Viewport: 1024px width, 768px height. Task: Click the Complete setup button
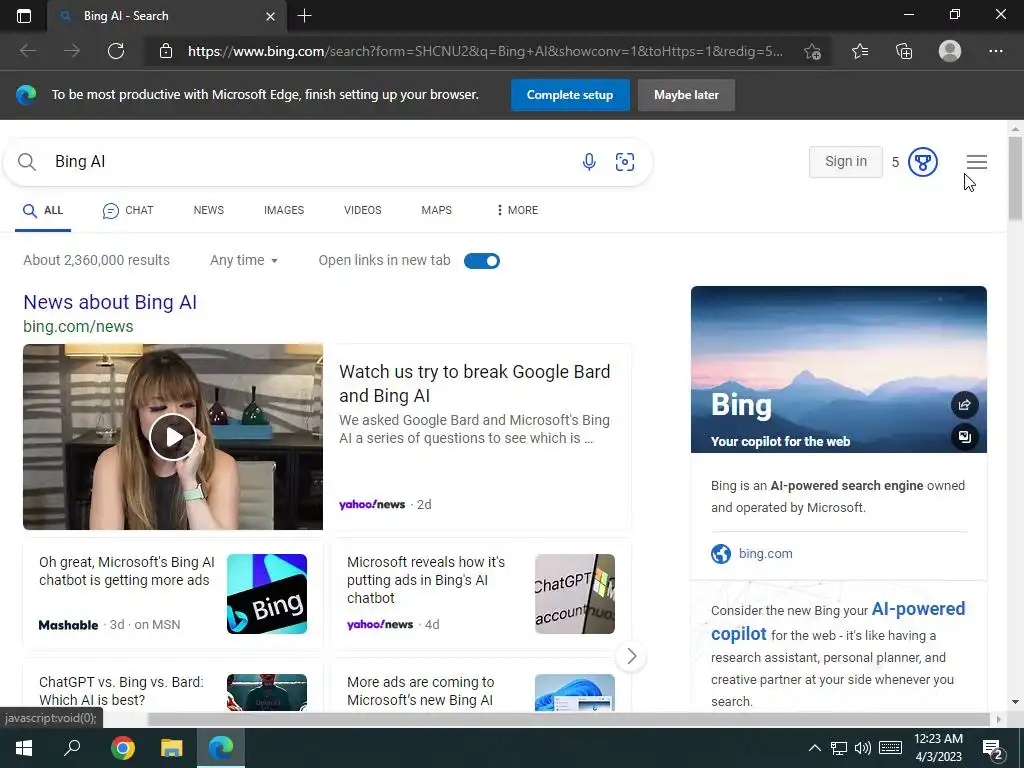[570, 95]
